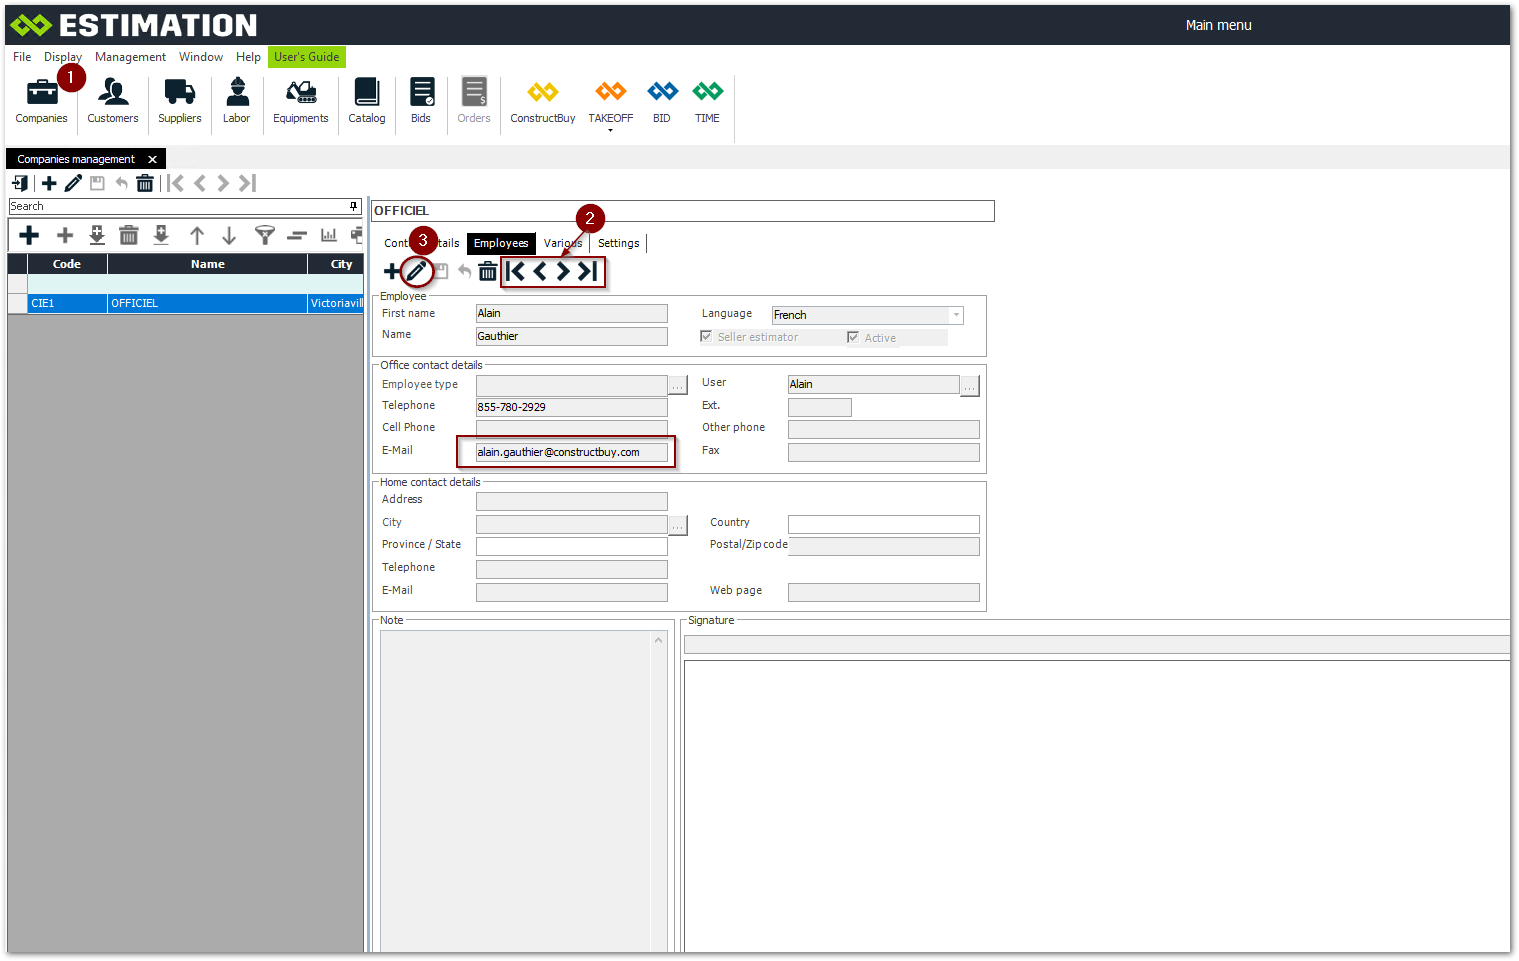Image resolution: width=1519 pixels, height=961 pixels.
Task: Click the E-Mail office input field
Action: click(571, 452)
